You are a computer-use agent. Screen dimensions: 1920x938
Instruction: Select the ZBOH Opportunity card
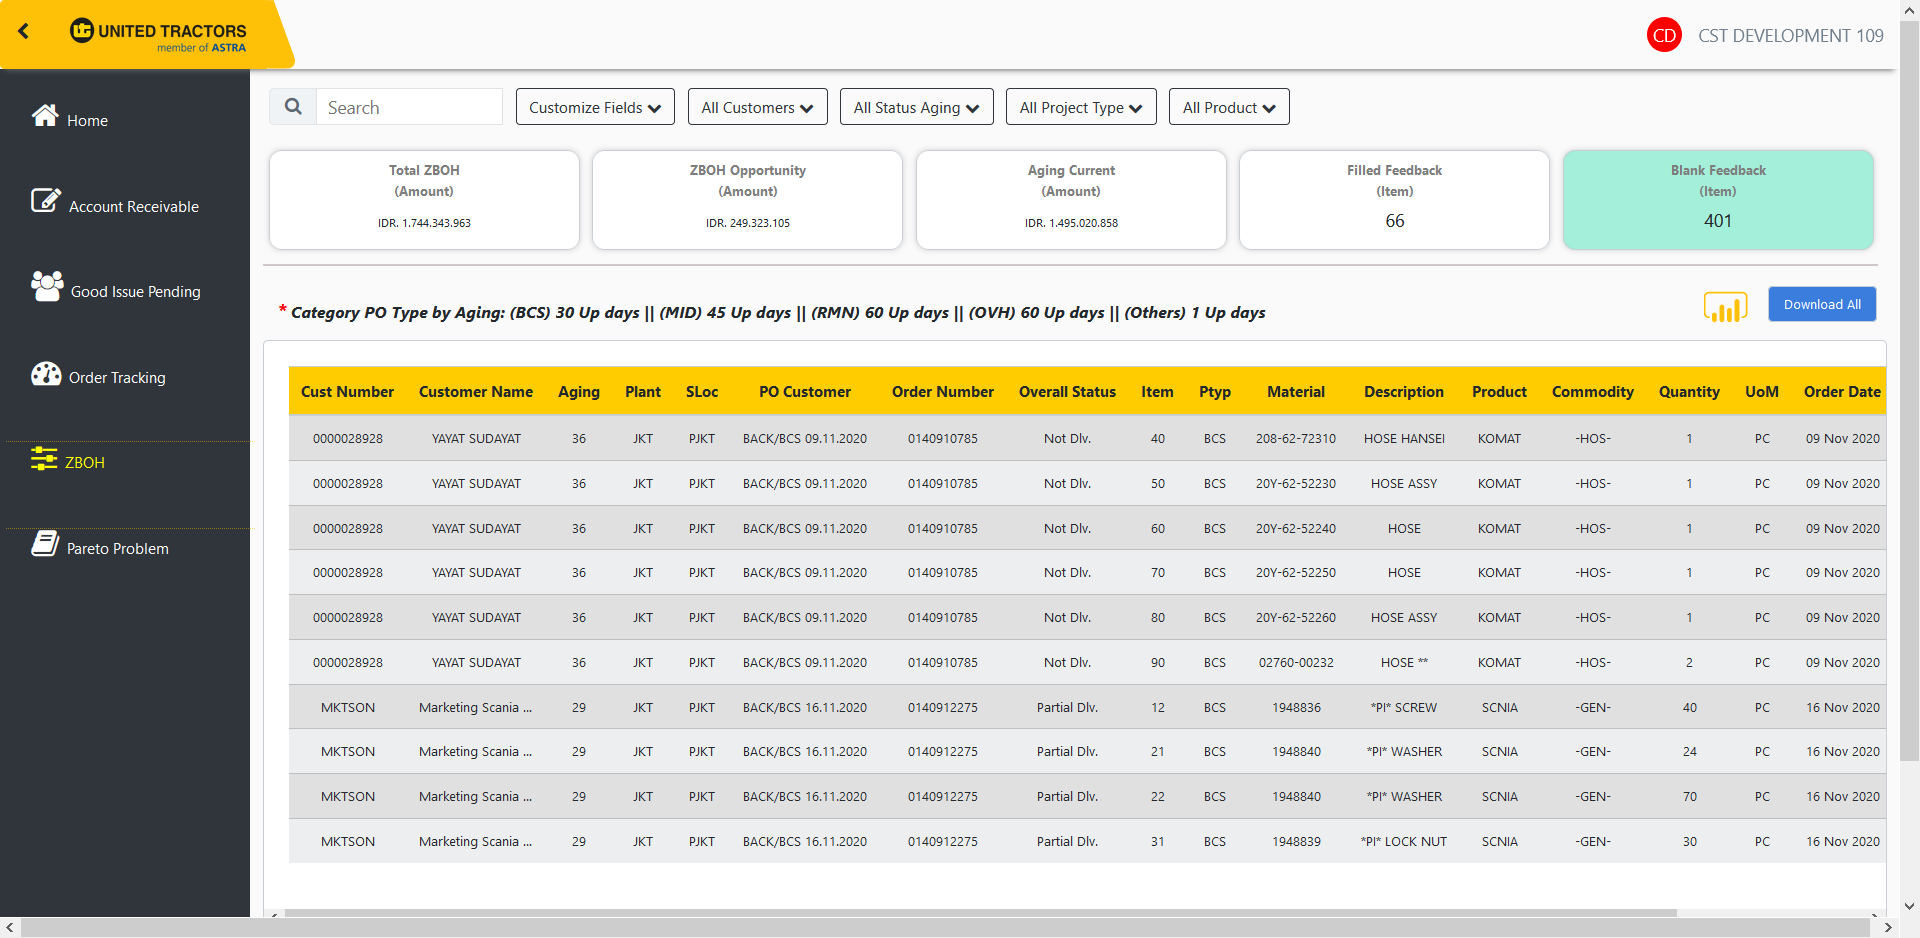click(x=748, y=200)
